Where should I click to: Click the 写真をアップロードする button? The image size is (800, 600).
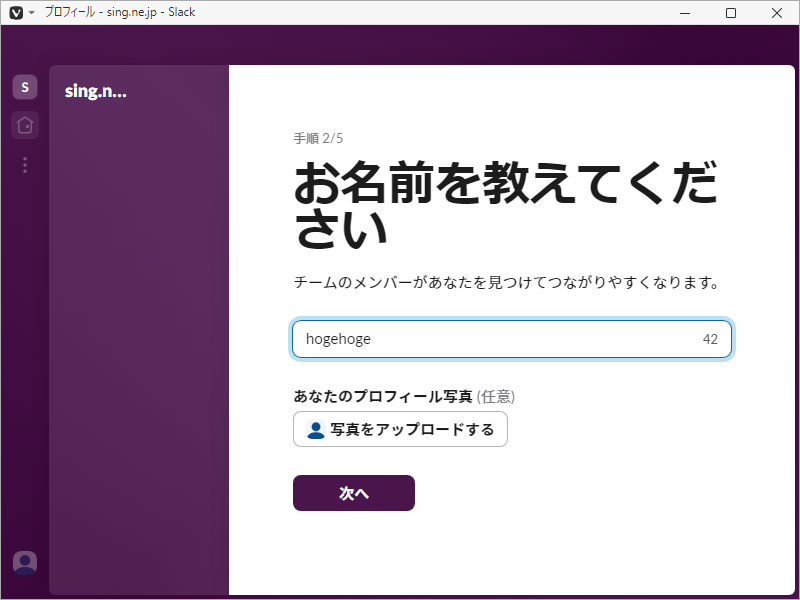click(400, 429)
